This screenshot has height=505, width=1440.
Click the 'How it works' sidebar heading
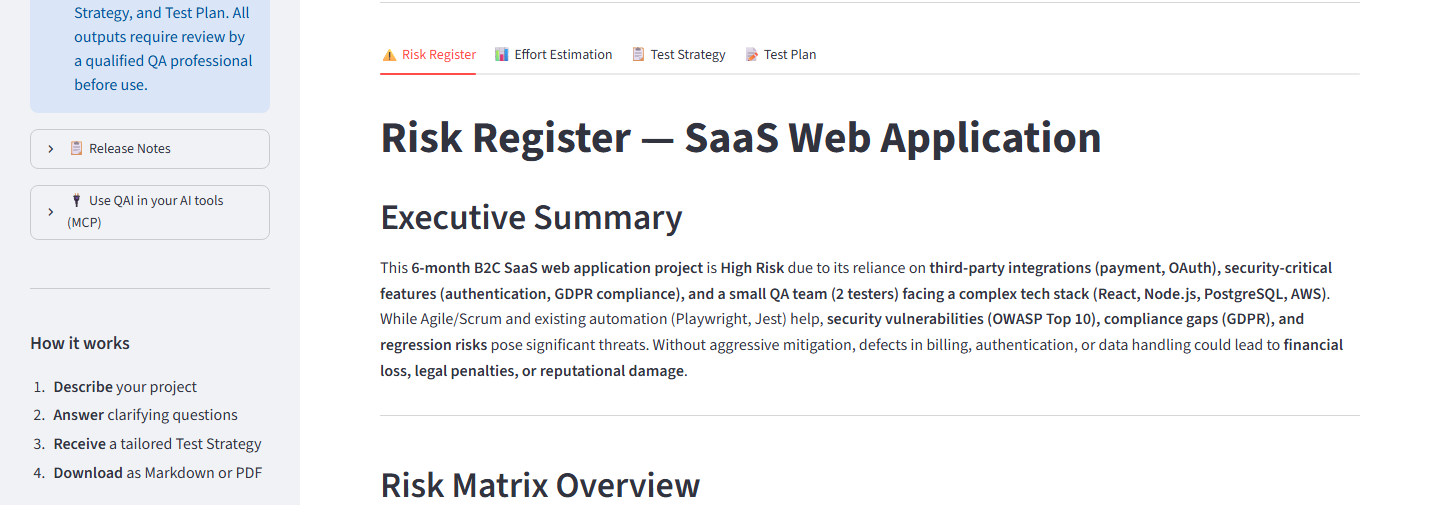pos(80,343)
